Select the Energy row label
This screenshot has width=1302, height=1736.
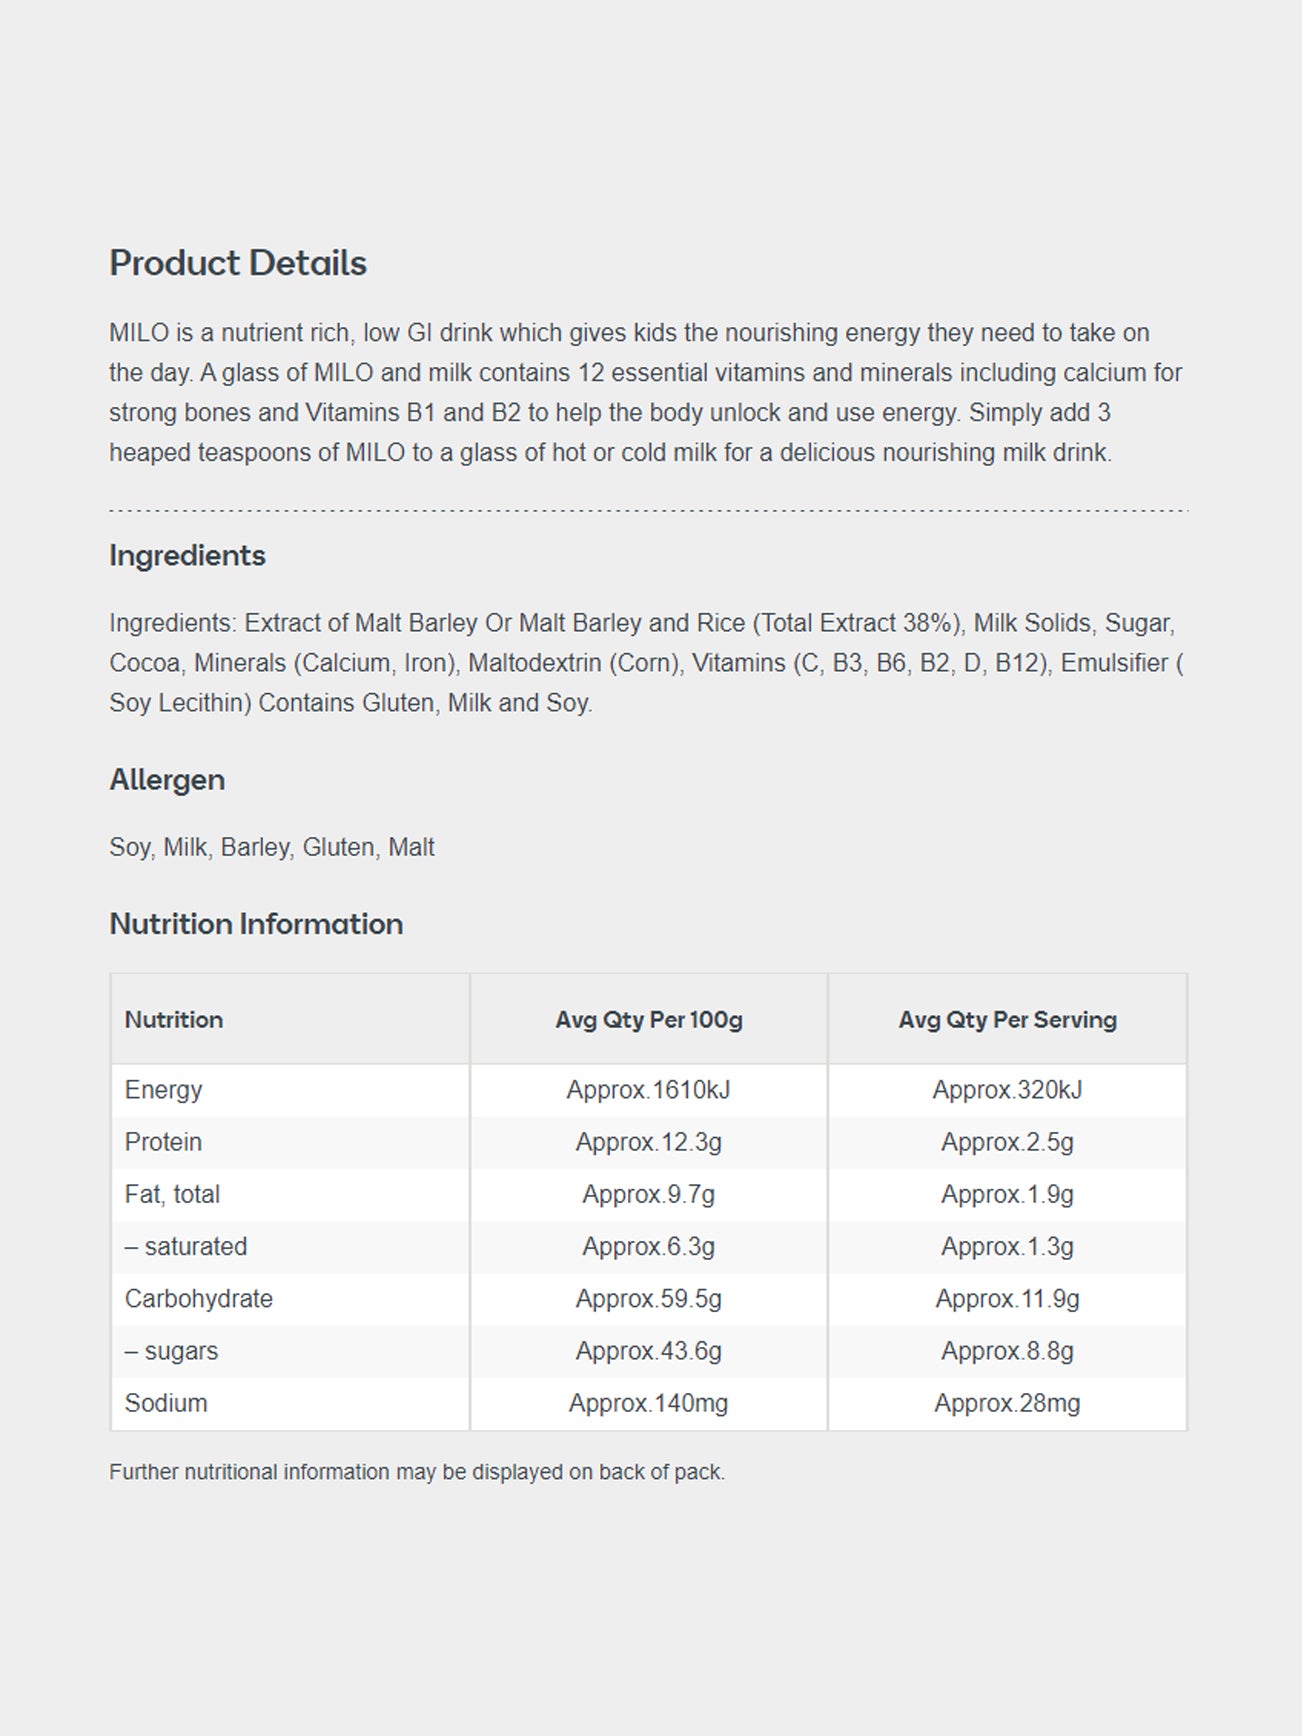click(163, 1089)
